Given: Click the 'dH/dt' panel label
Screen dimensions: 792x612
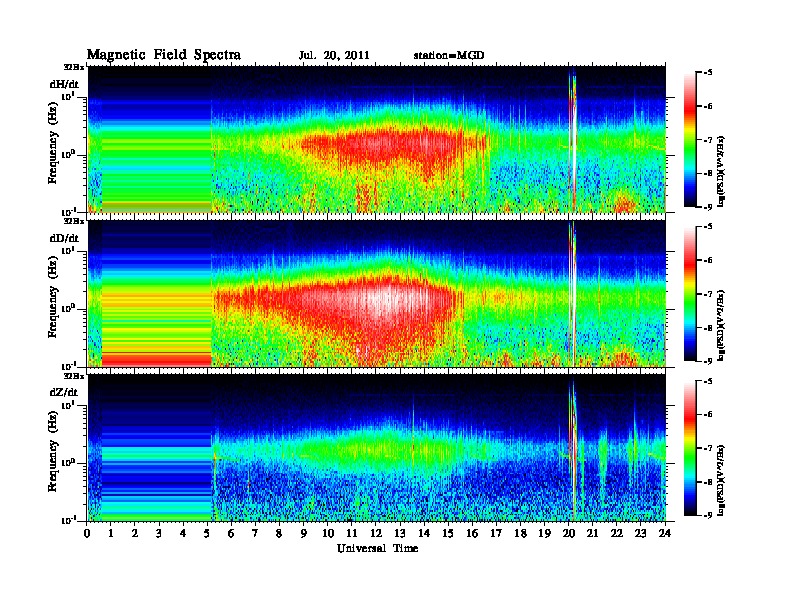Looking at the screenshot, I should pyautogui.click(x=64, y=84).
